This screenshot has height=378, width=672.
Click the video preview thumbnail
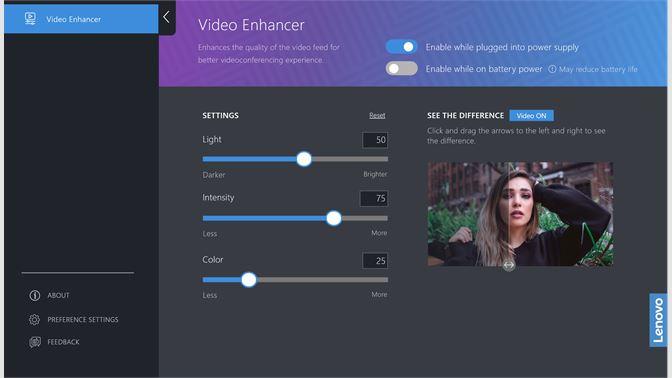point(520,214)
